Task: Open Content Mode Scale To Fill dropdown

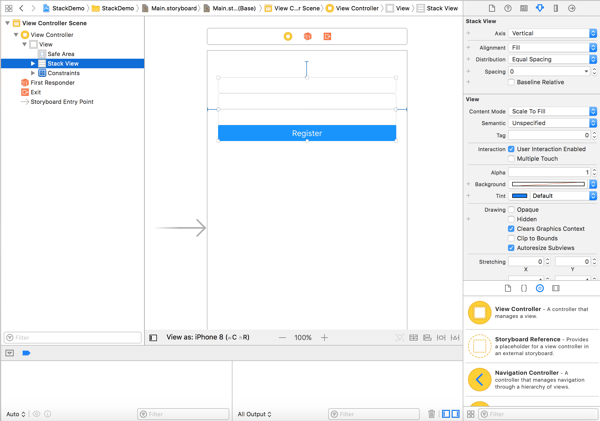Action: click(553, 111)
